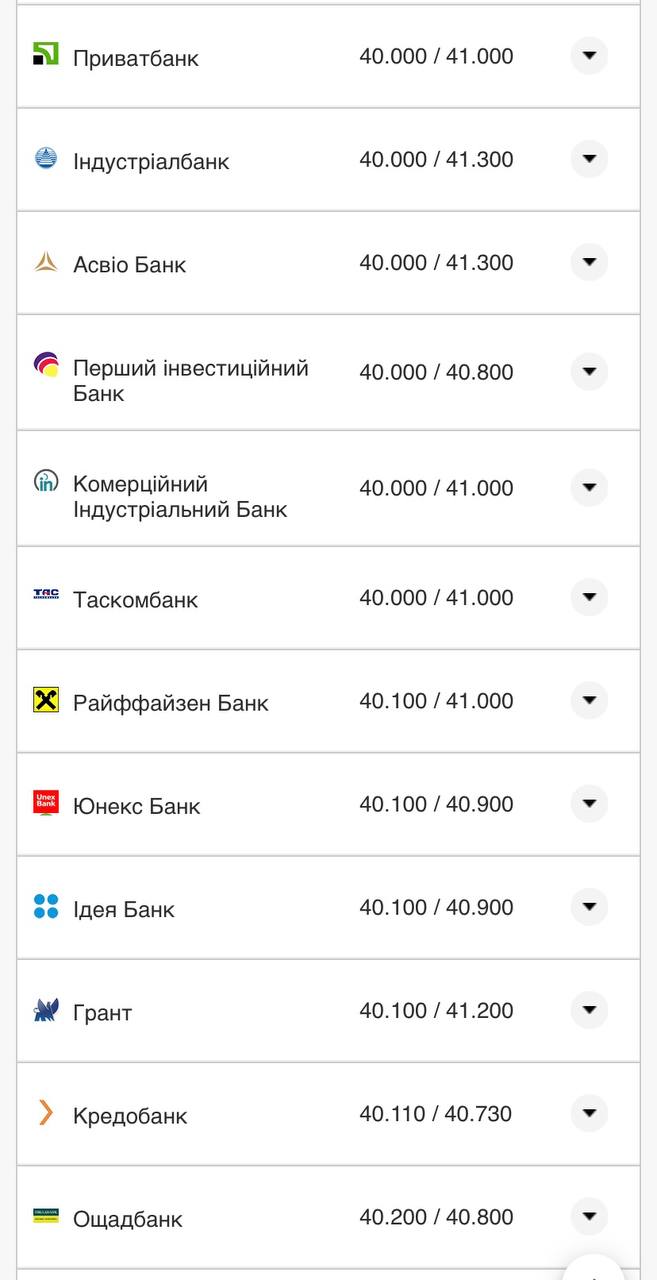Screen dimensions: 657x1280
Task: Click the Ощадбанк logo icon
Action: pyautogui.click(x=47, y=1217)
